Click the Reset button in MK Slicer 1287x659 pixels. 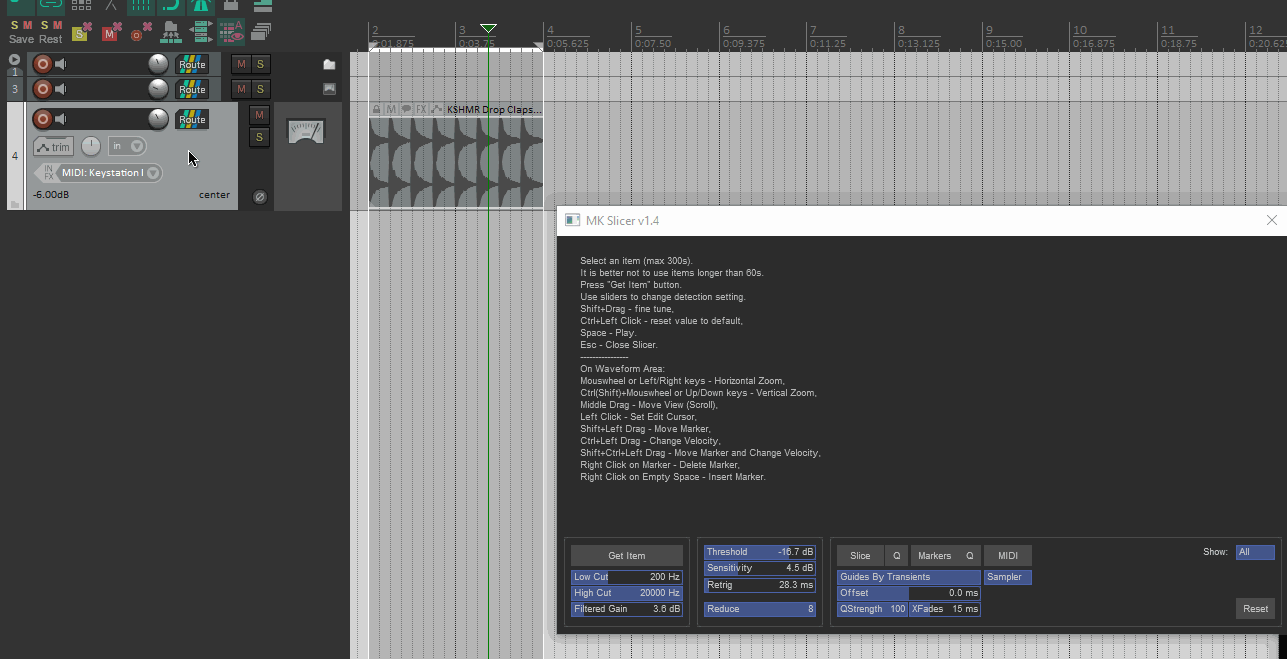1255,608
